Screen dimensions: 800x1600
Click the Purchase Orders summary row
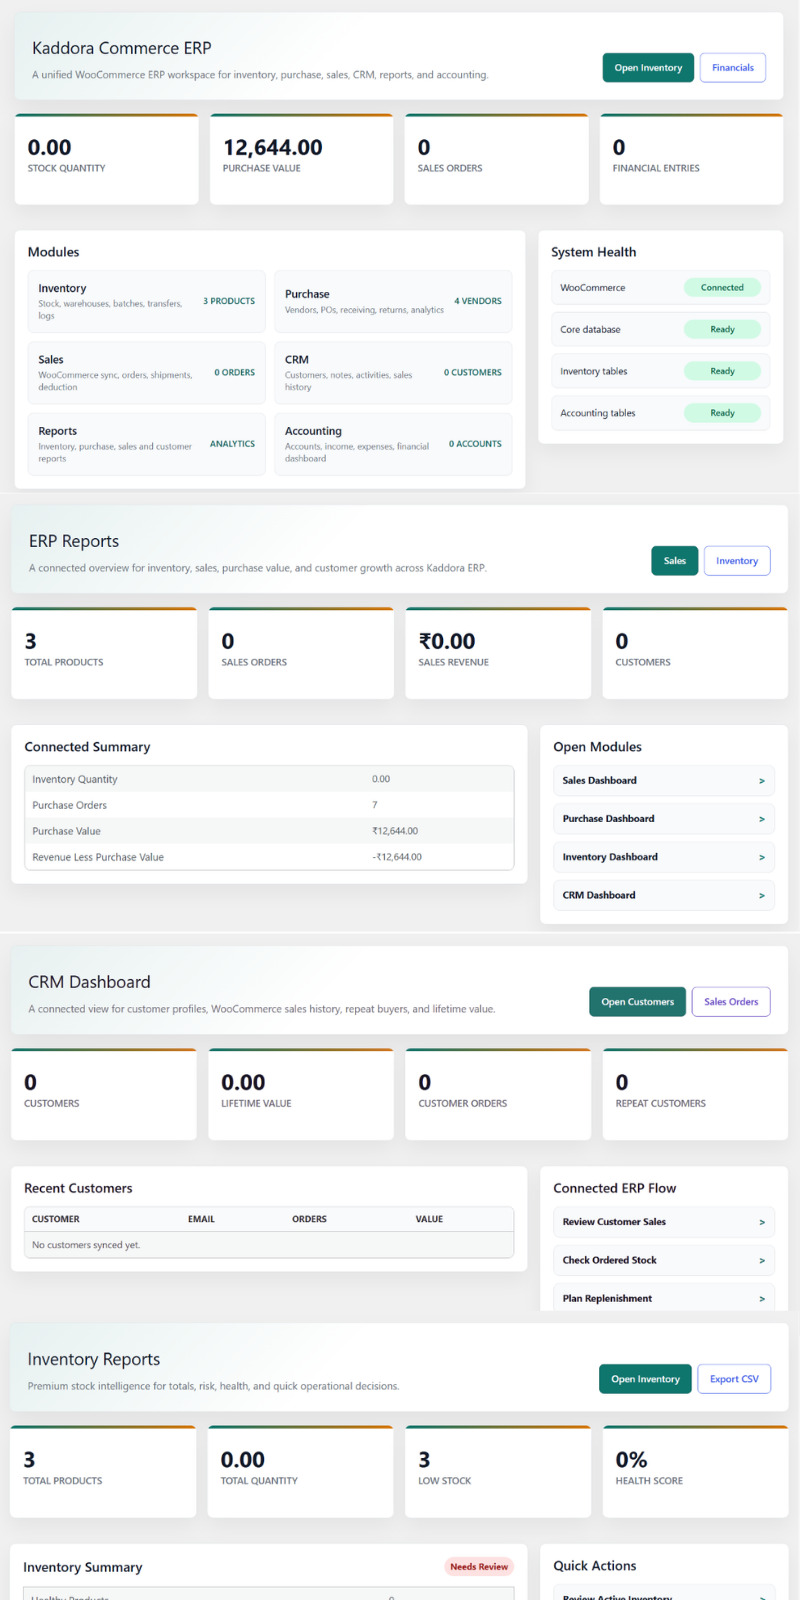tap(269, 805)
